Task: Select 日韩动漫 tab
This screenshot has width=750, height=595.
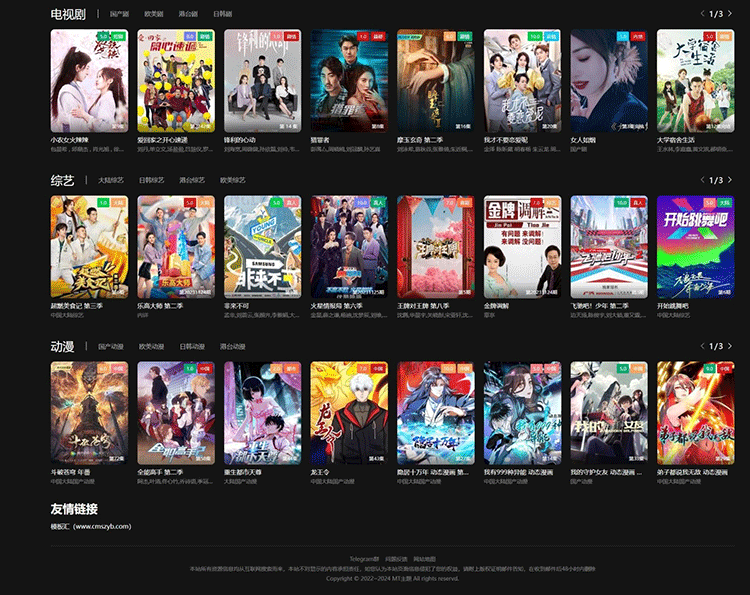Action: 192,346
